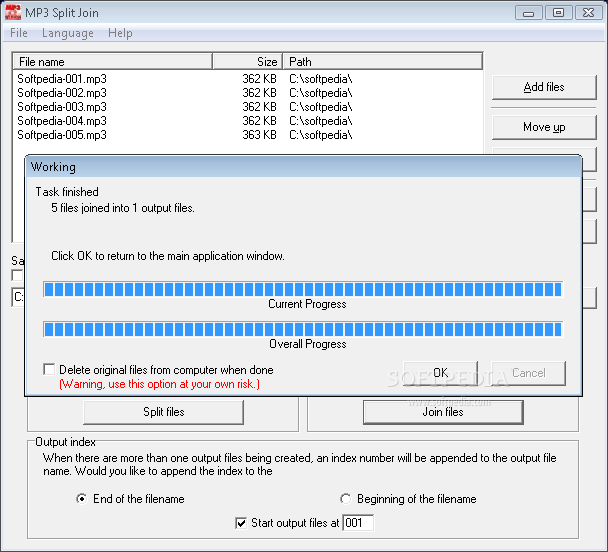The width and height of the screenshot is (608, 552).
Task: Close the MP3 Split Join window
Action: click(588, 13)
